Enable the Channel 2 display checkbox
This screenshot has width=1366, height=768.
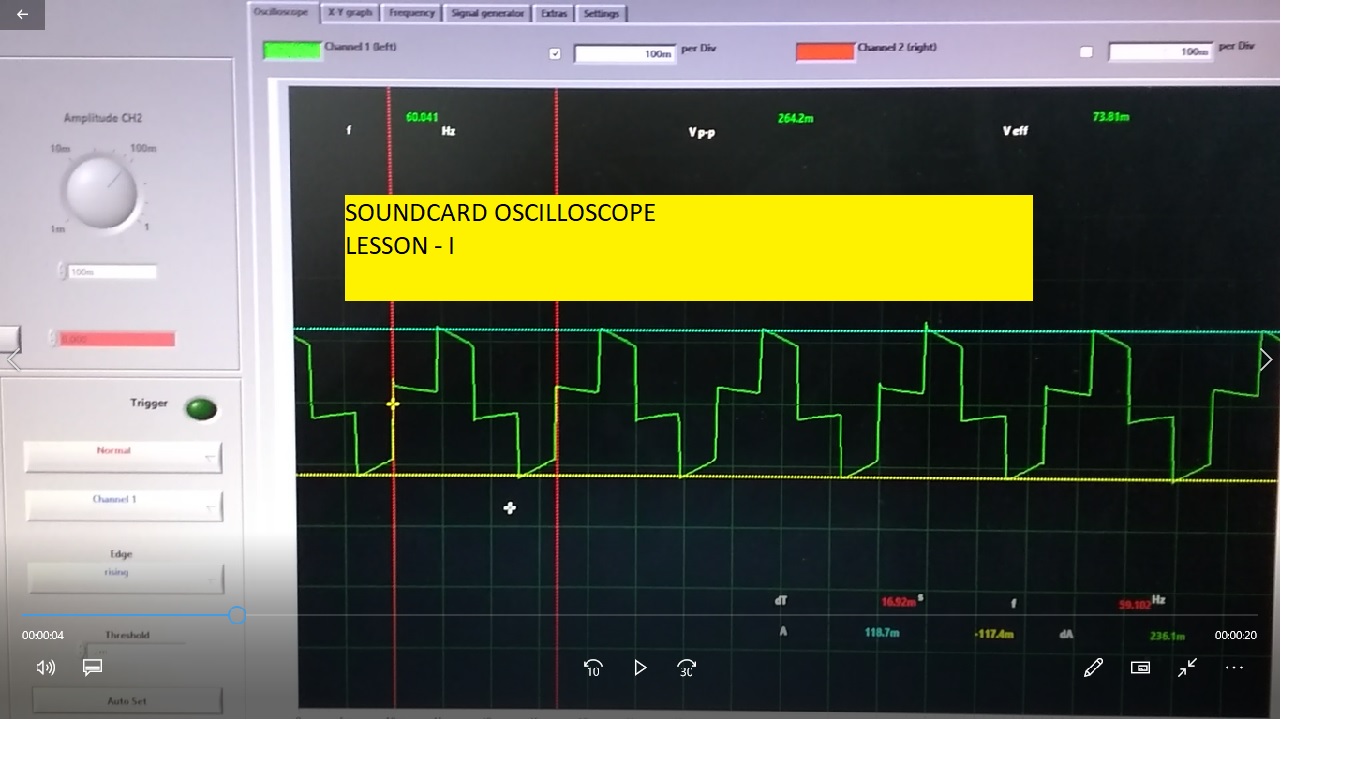(x=1086, y=50)
